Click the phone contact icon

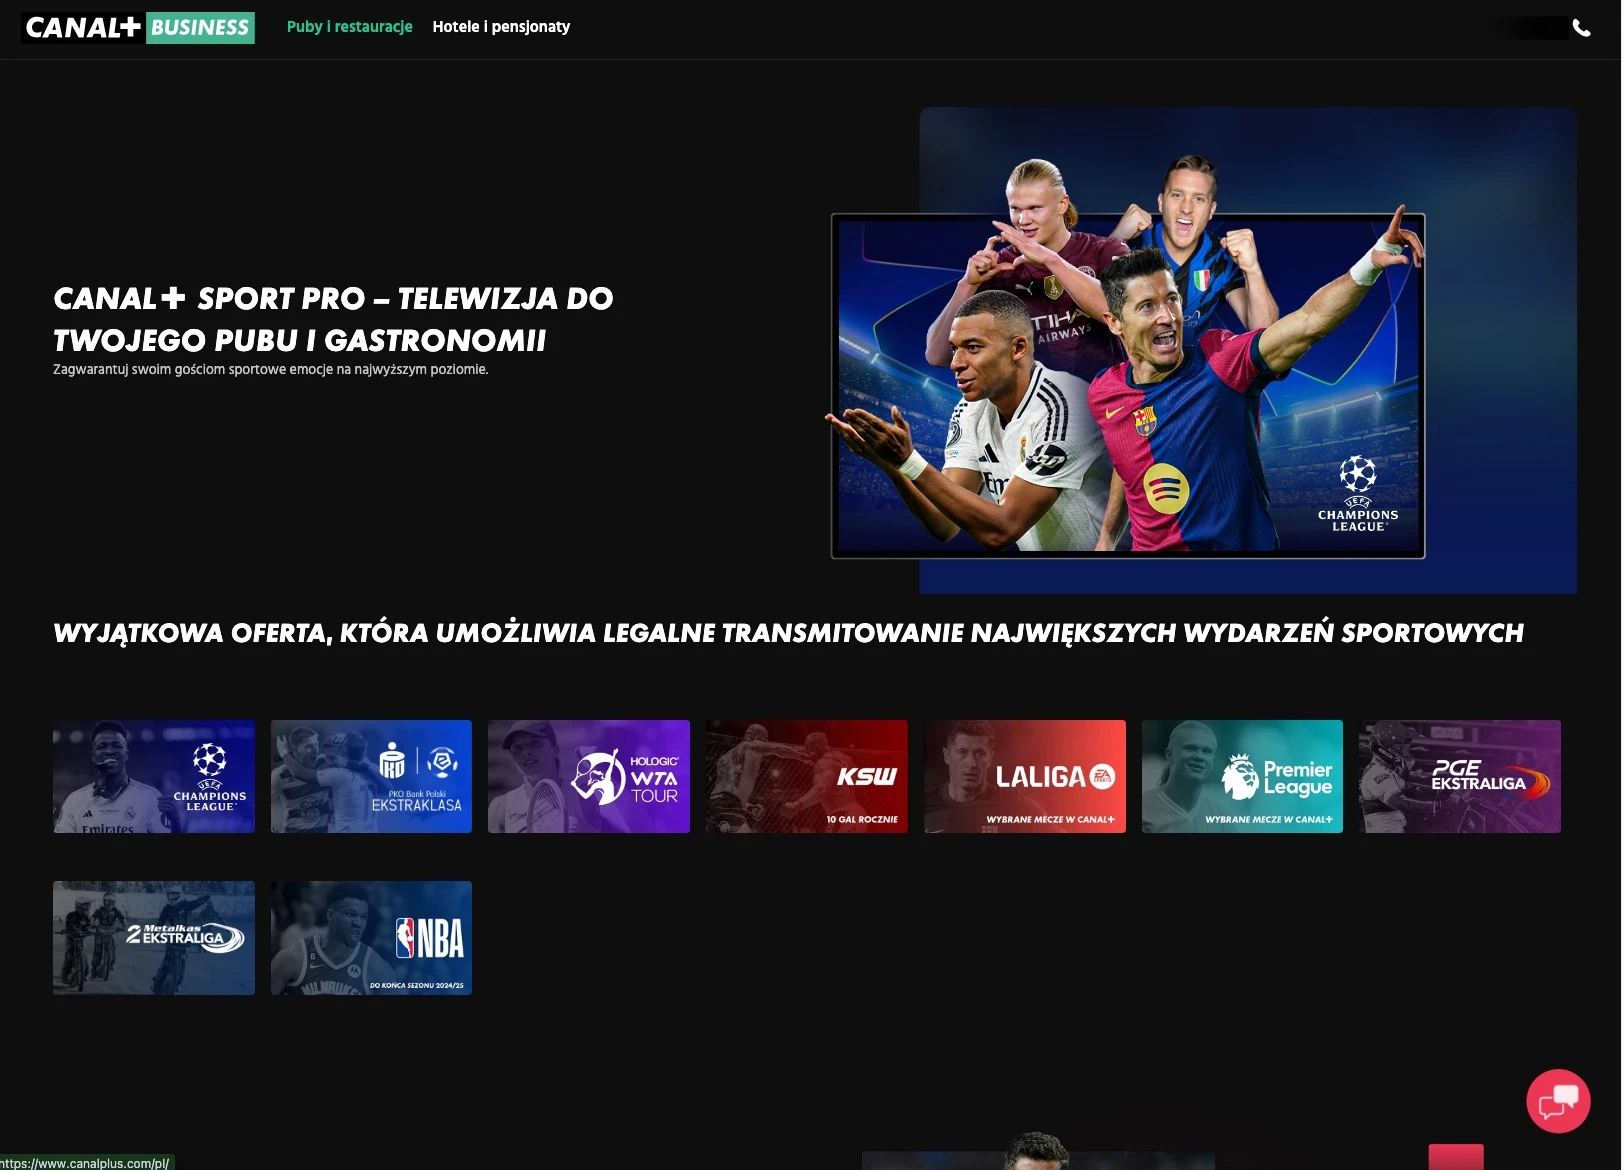[1581, 28]
